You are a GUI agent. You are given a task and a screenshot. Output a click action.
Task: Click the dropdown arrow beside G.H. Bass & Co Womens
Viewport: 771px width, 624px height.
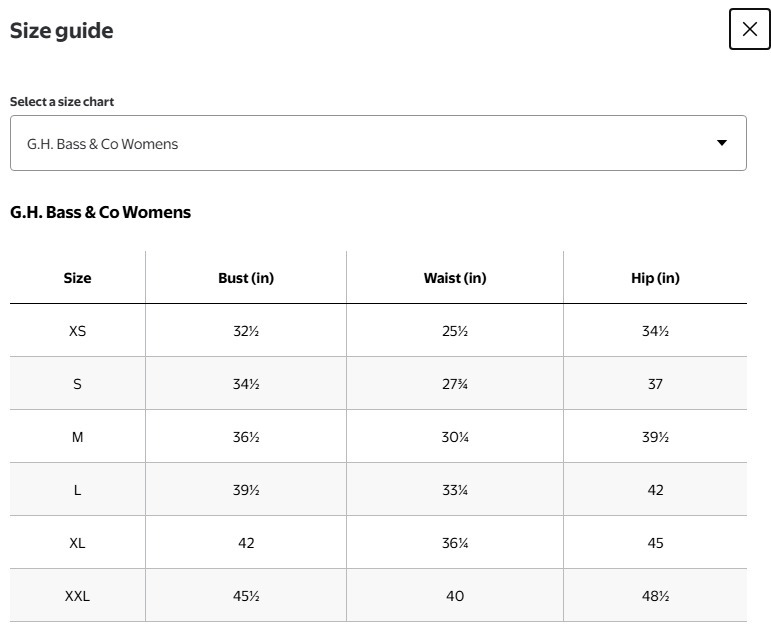(x=722, y=143)
